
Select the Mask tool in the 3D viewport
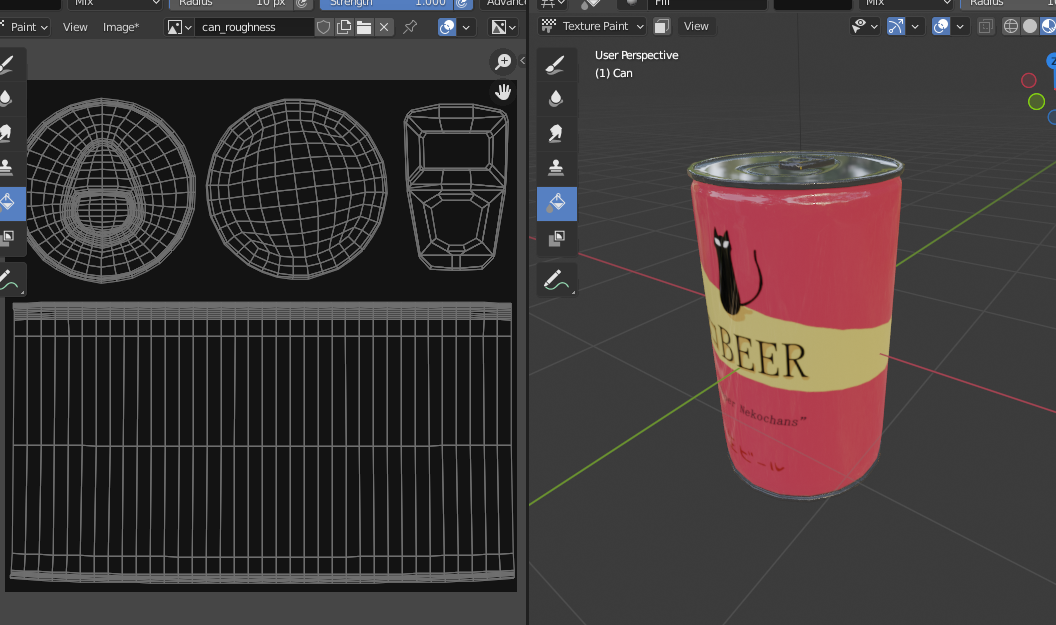pyautogui.click(x=556, y=237)
